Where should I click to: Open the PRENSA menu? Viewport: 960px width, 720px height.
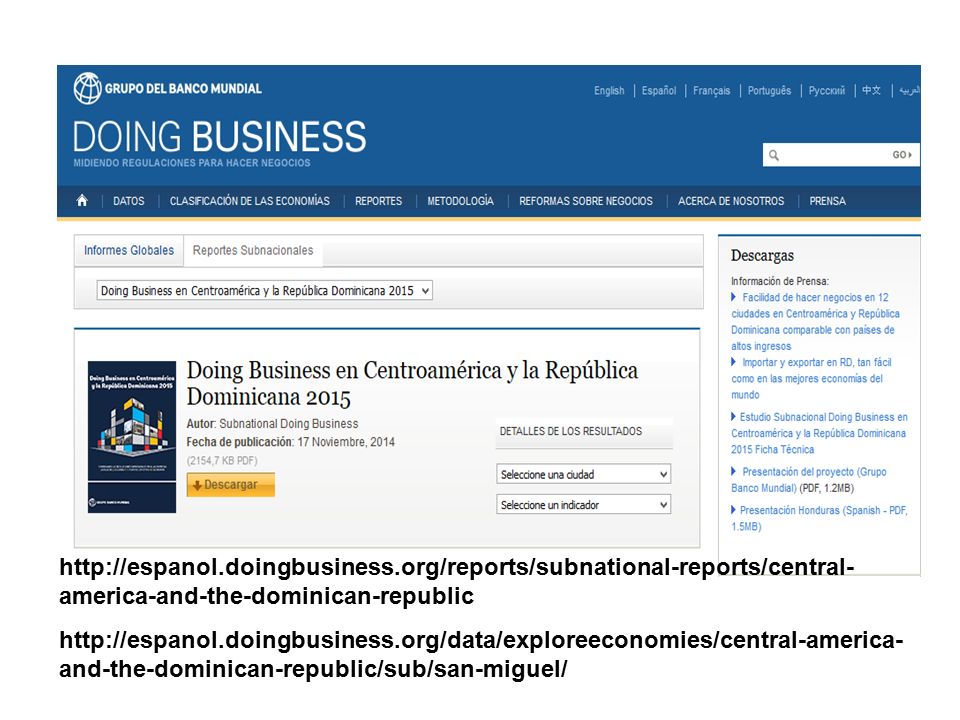(x=827, y=201)
